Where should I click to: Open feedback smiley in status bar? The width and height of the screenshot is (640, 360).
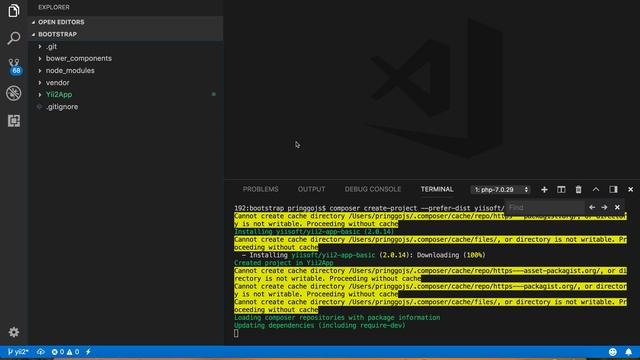point(613,352)
